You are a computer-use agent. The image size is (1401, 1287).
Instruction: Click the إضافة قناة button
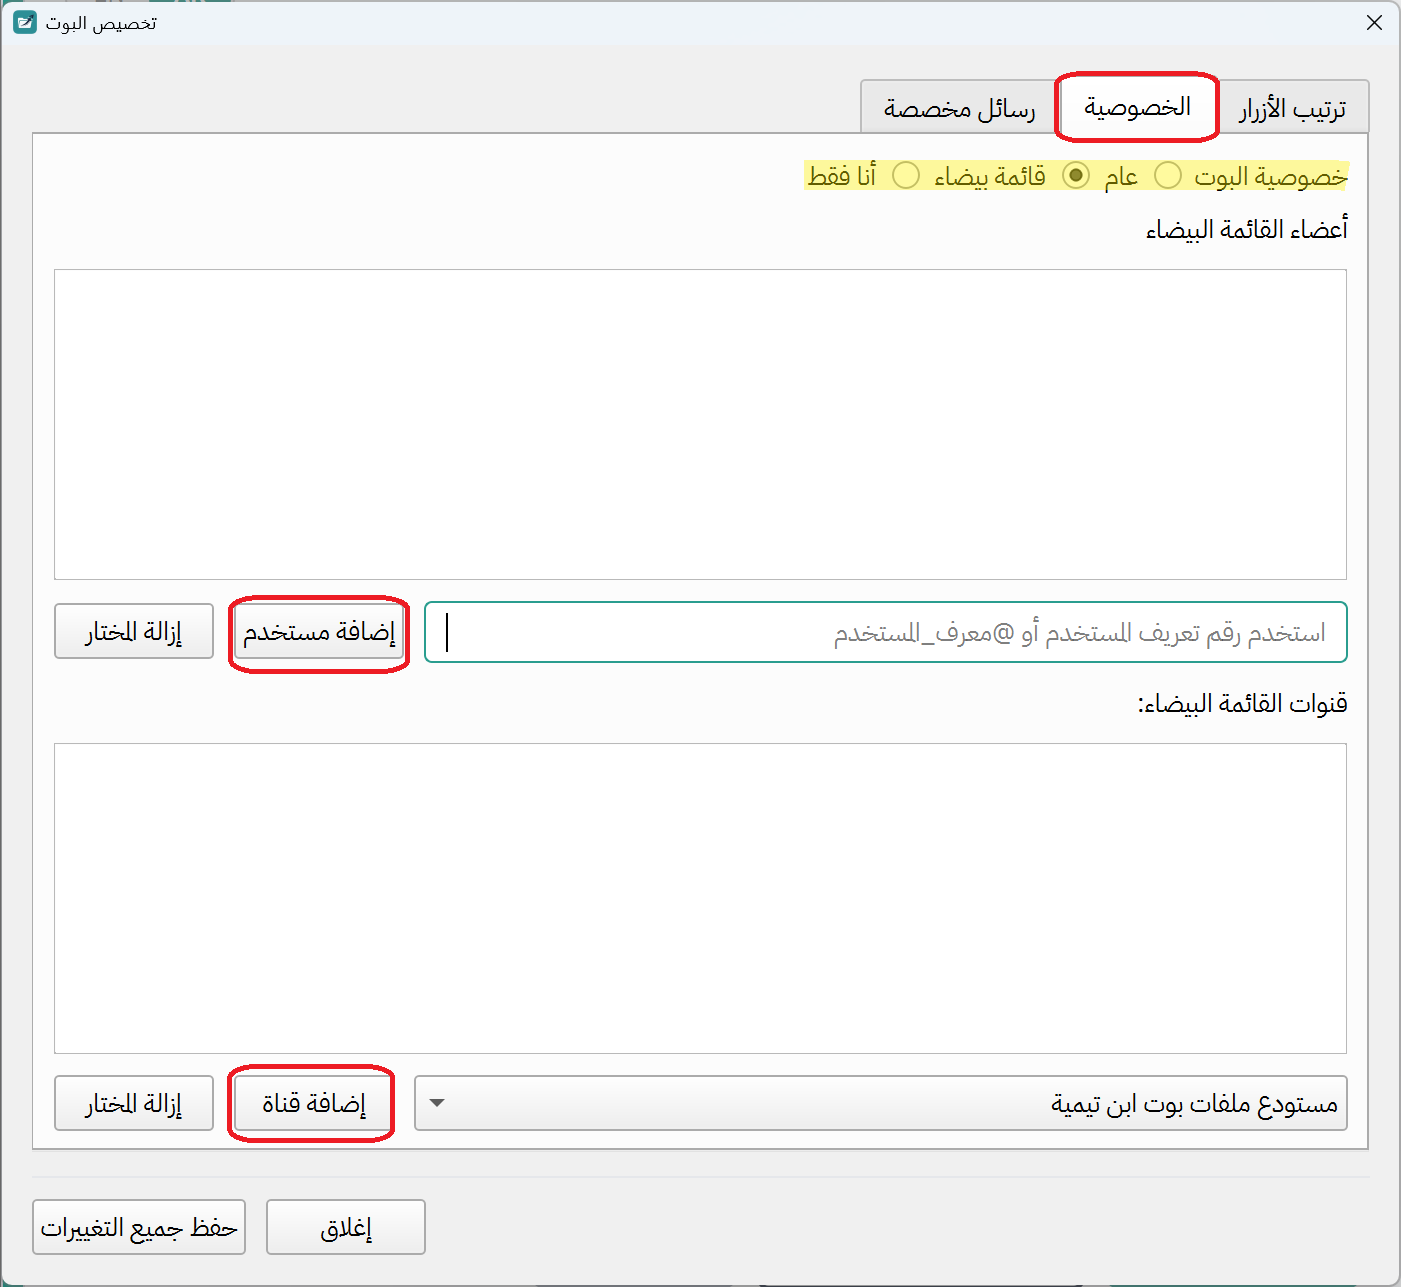[x=311, y=1104]
